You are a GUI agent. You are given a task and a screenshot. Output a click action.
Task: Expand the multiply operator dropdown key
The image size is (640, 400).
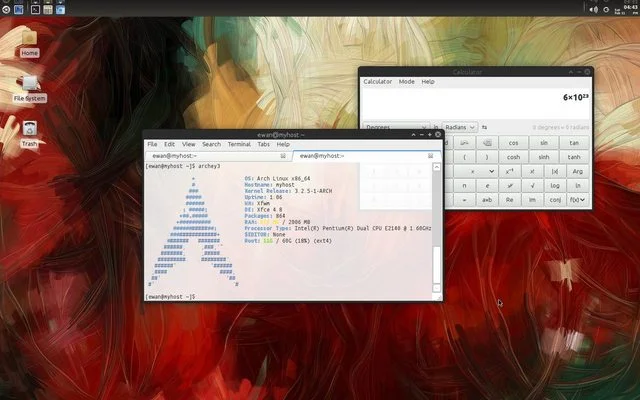pos(476,171)
